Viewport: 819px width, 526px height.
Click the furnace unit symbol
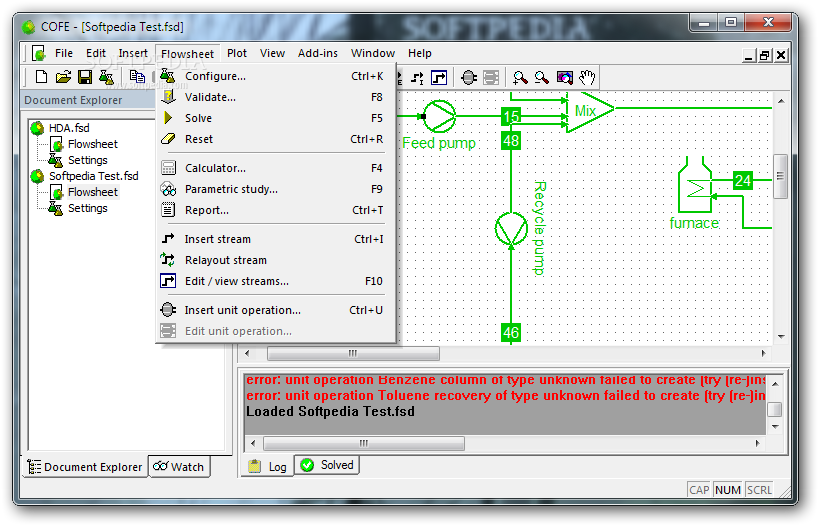point(695,186)
